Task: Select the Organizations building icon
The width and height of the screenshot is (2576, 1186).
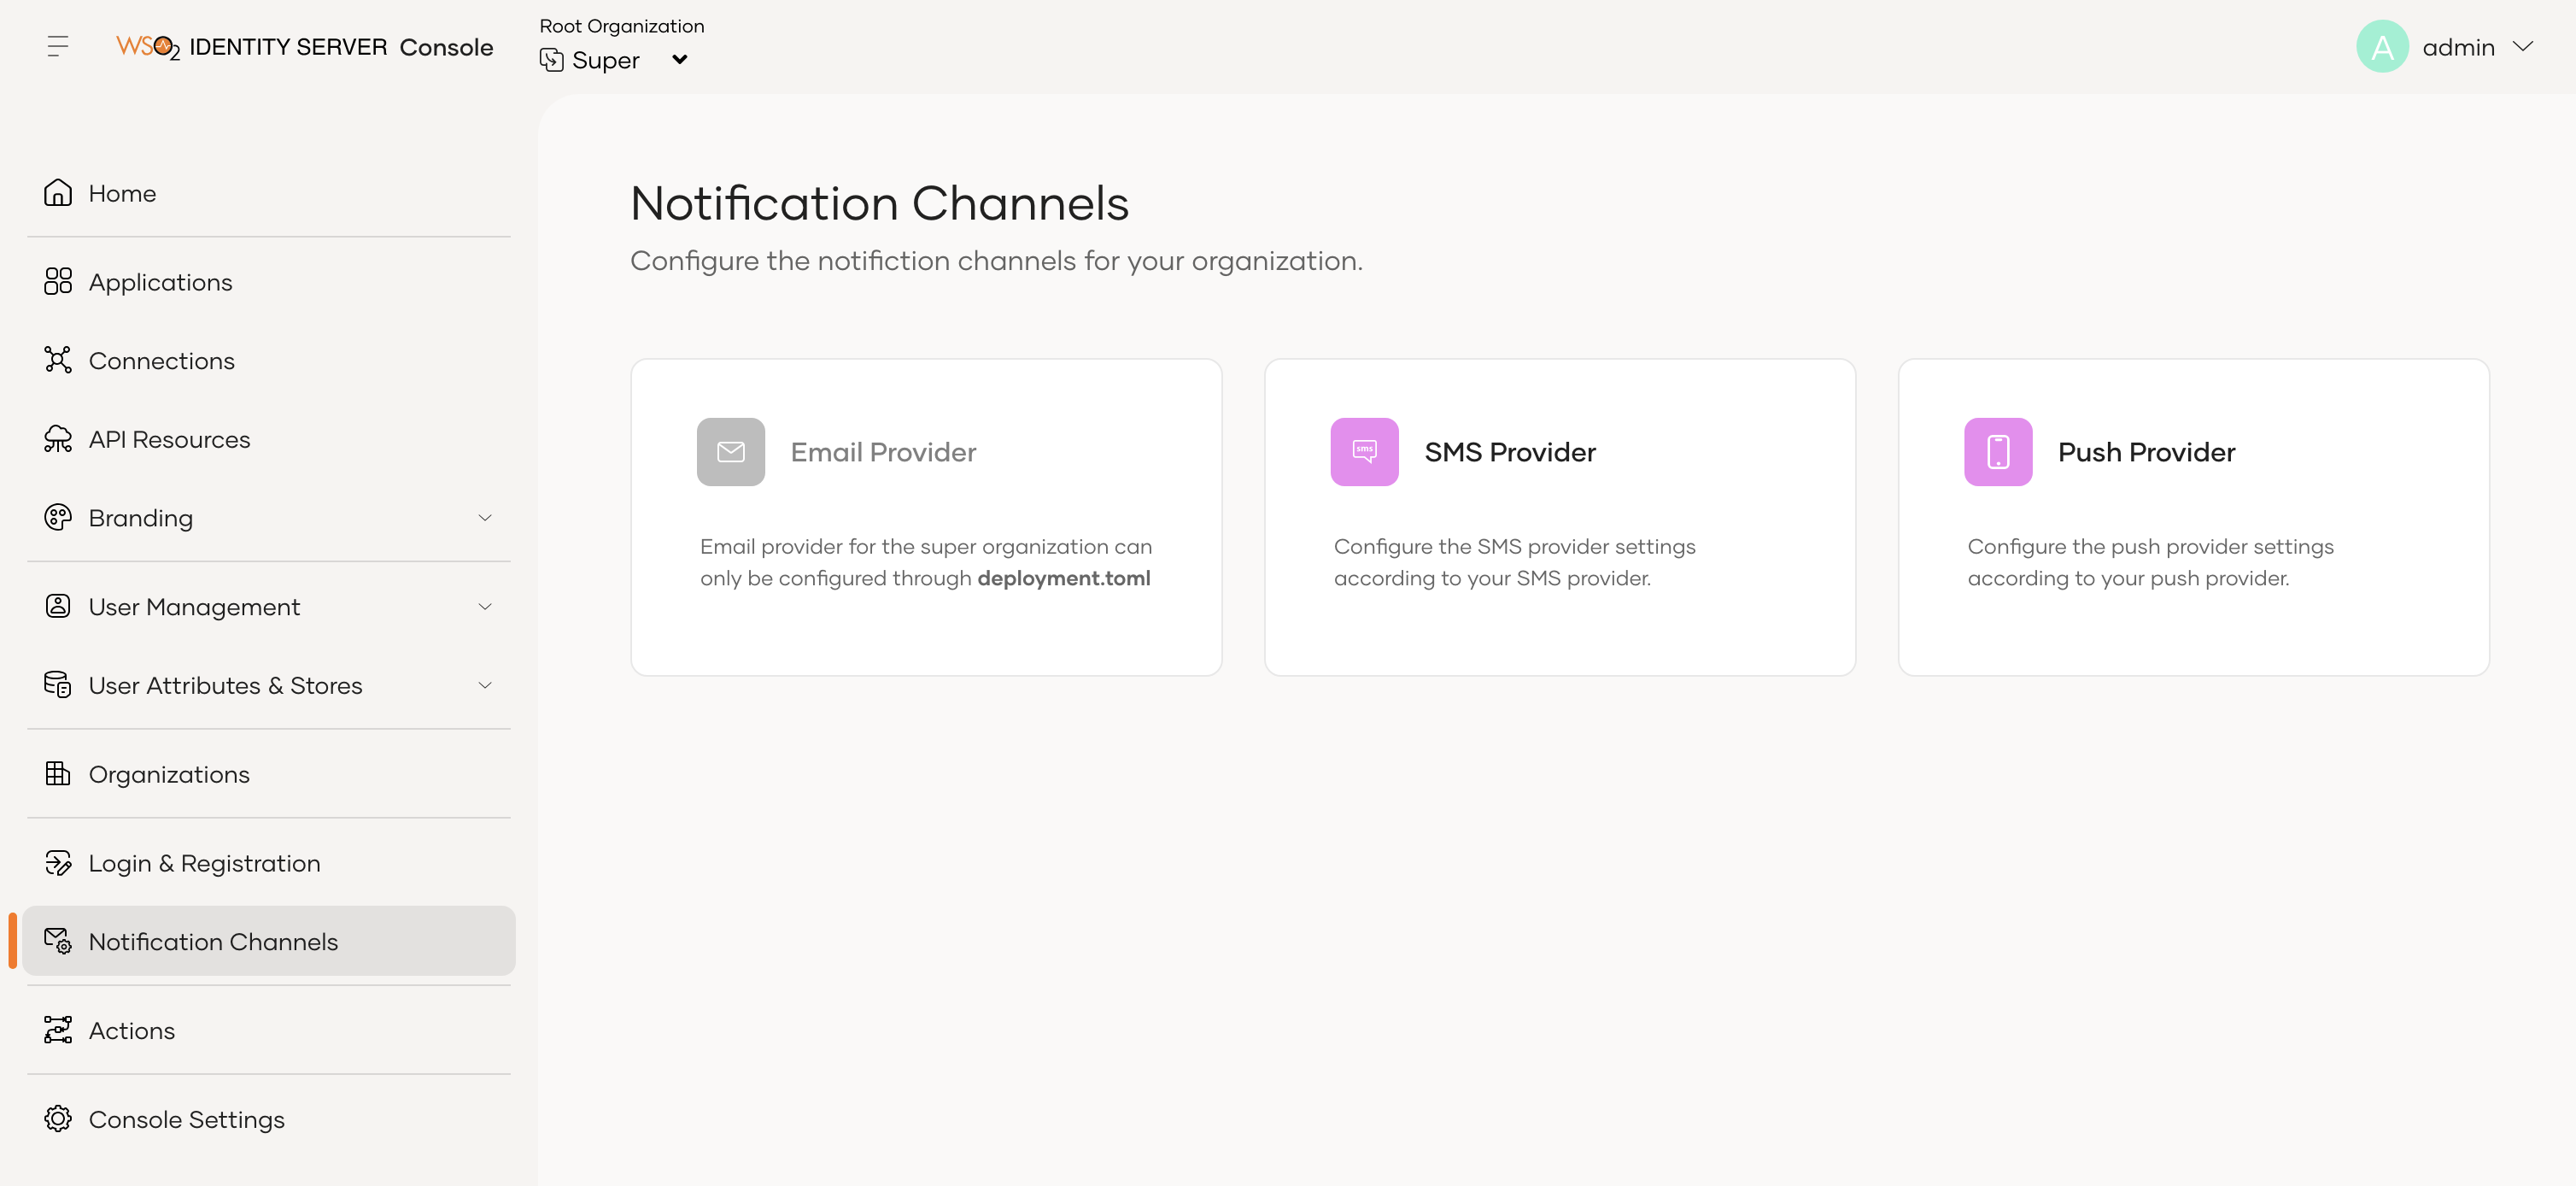Action: coord(58,773)
